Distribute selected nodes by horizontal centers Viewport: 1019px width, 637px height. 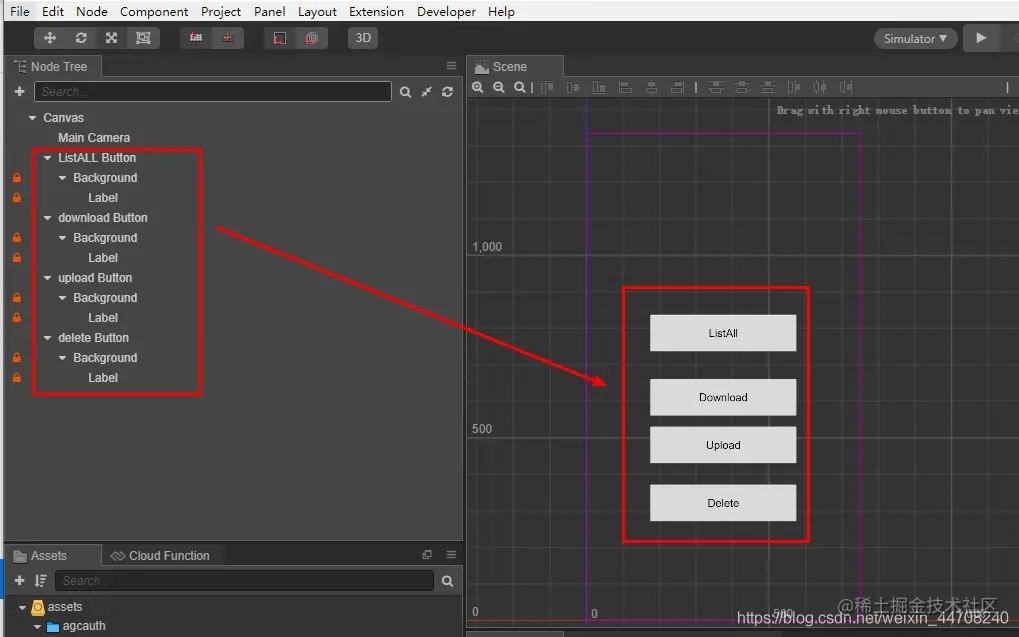[820, 87]
